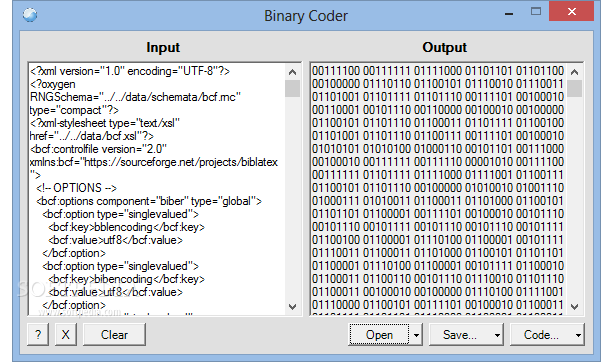
Task: Open help with the ? button
Action: point(38,334)
